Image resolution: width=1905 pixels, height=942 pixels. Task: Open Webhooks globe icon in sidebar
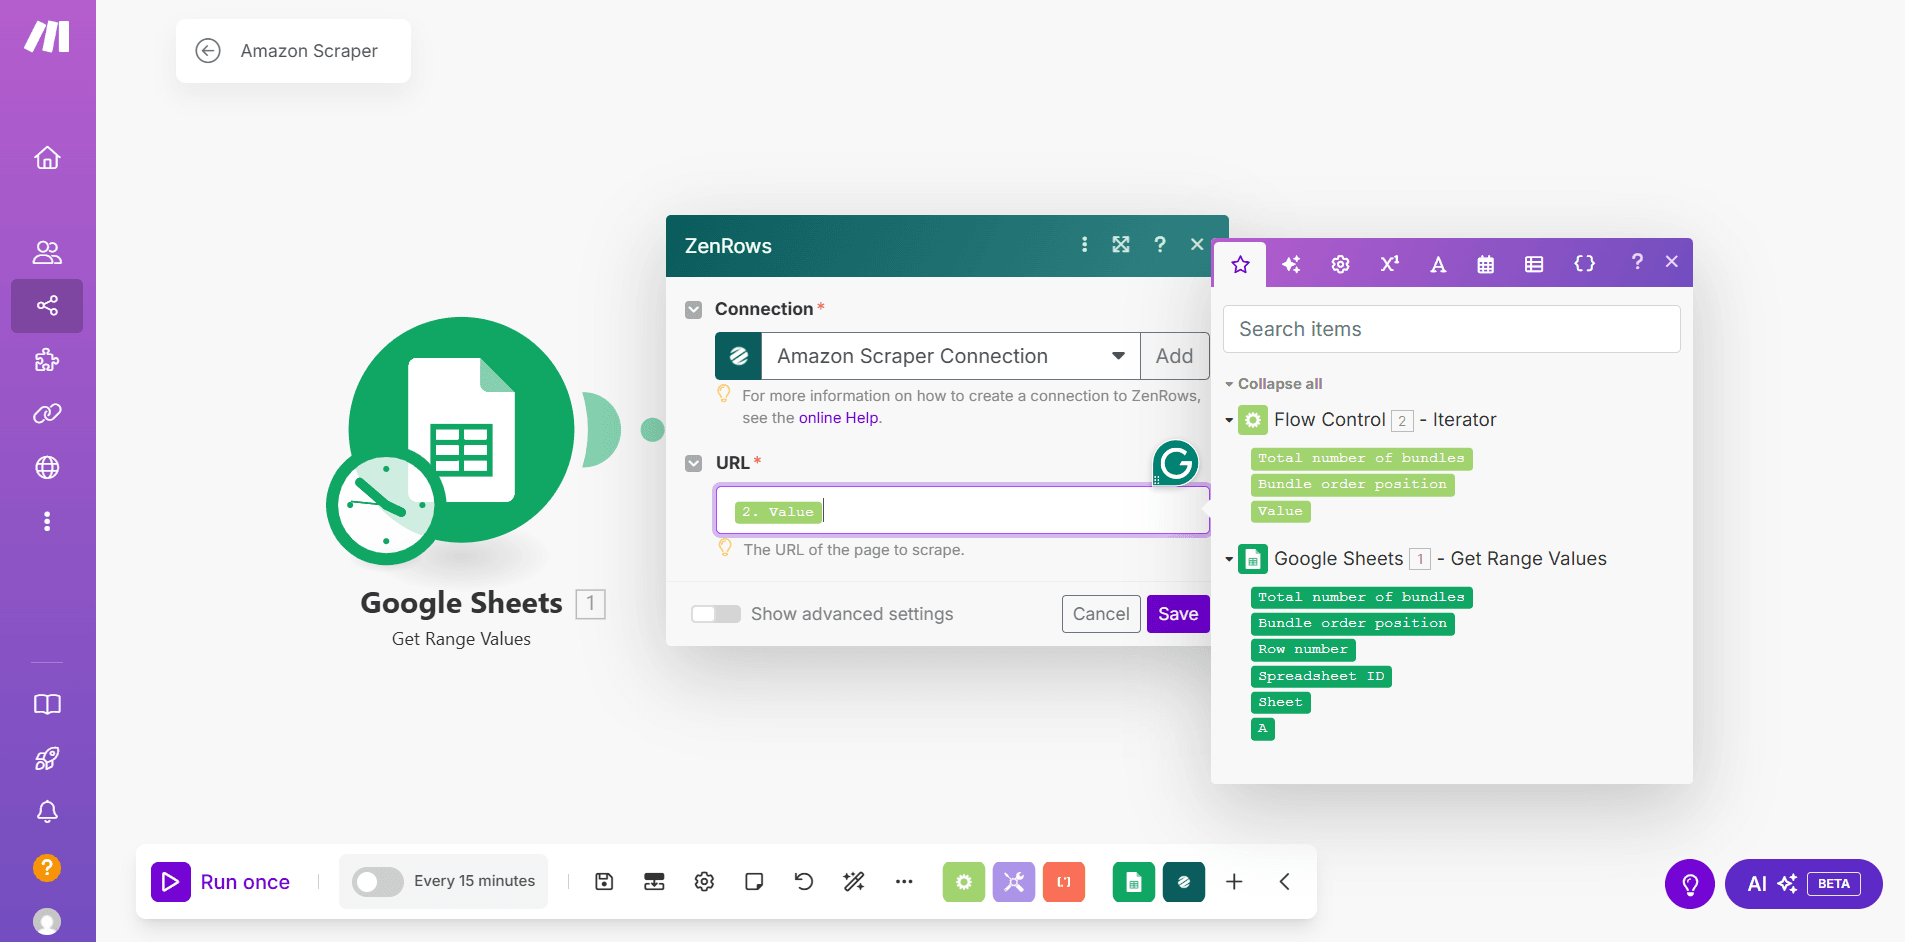(47, 467)
